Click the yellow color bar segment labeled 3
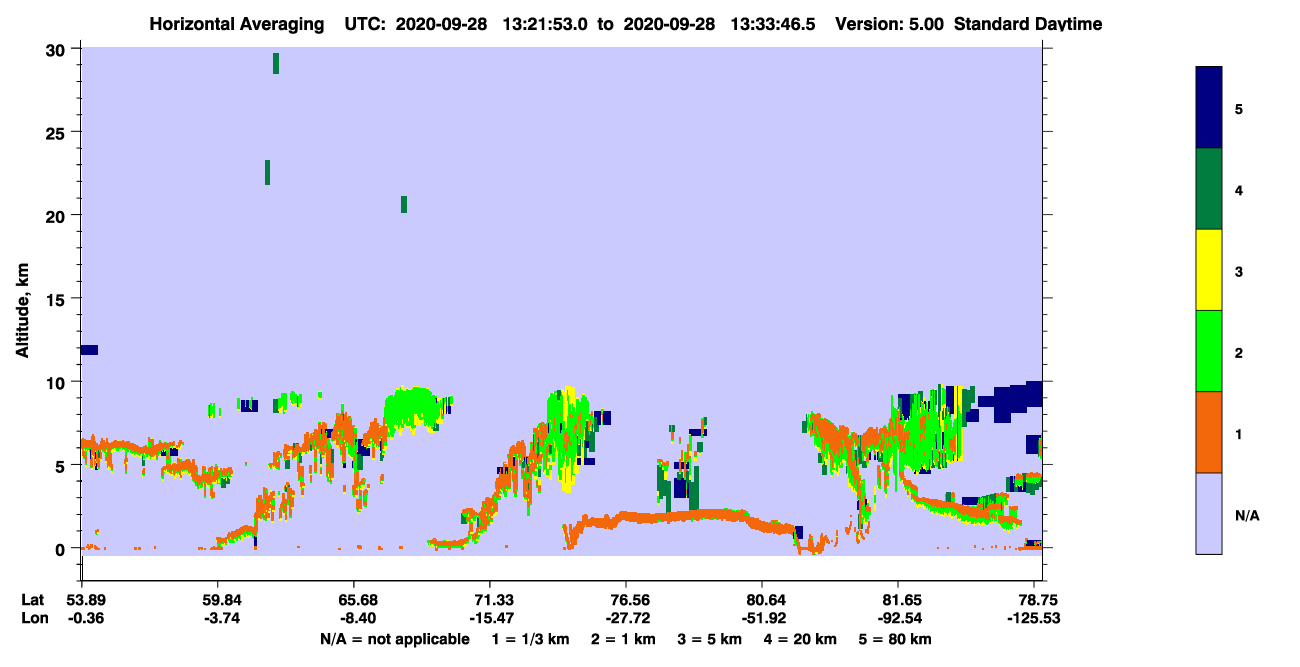This screenshot has width=1300, height=667. [x=1209, y=270]
